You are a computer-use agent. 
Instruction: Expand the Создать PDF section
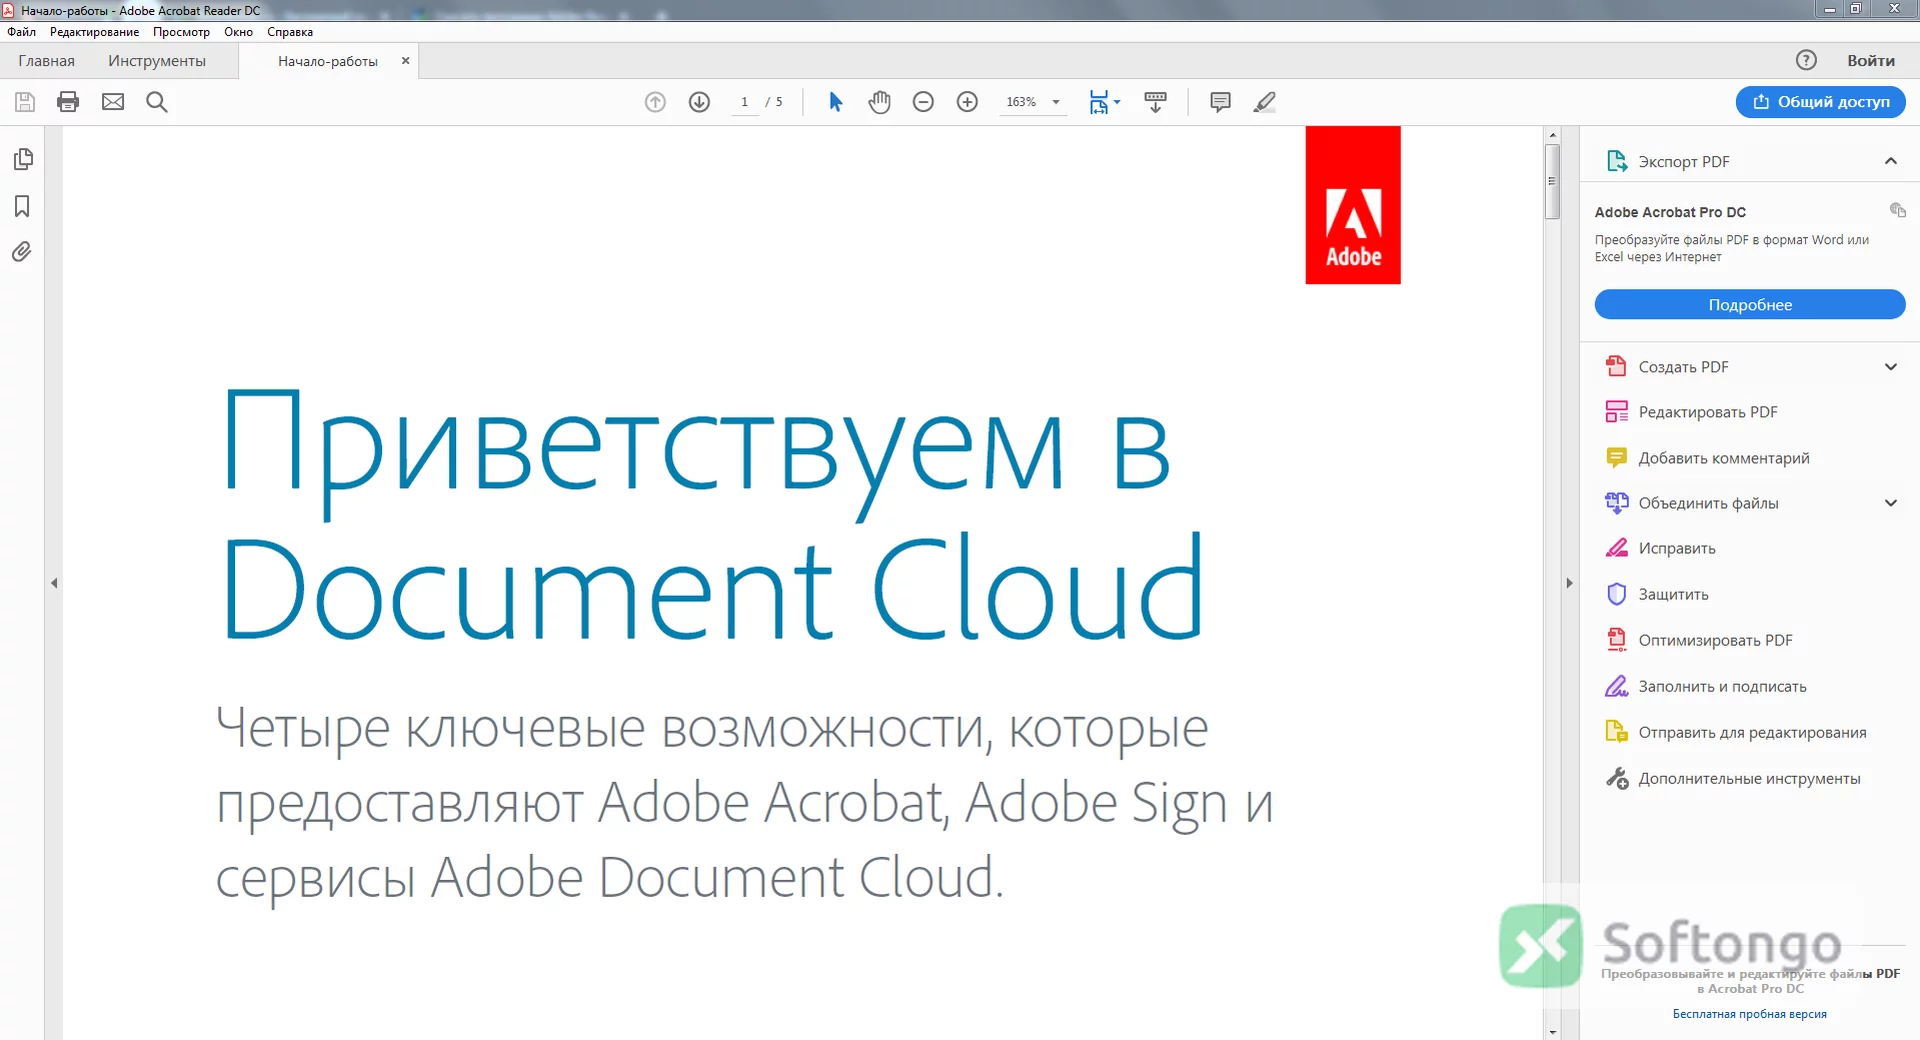(x=1890, y=367)
